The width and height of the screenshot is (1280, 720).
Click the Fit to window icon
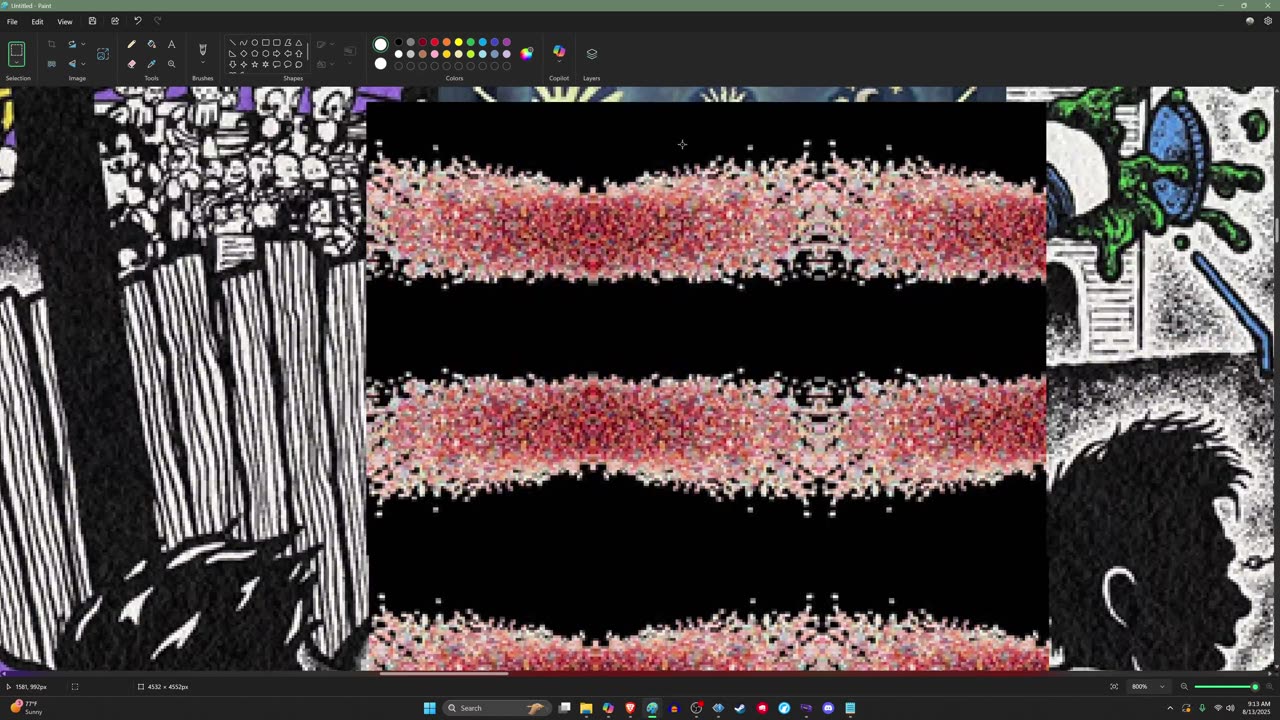point(1114,686)
